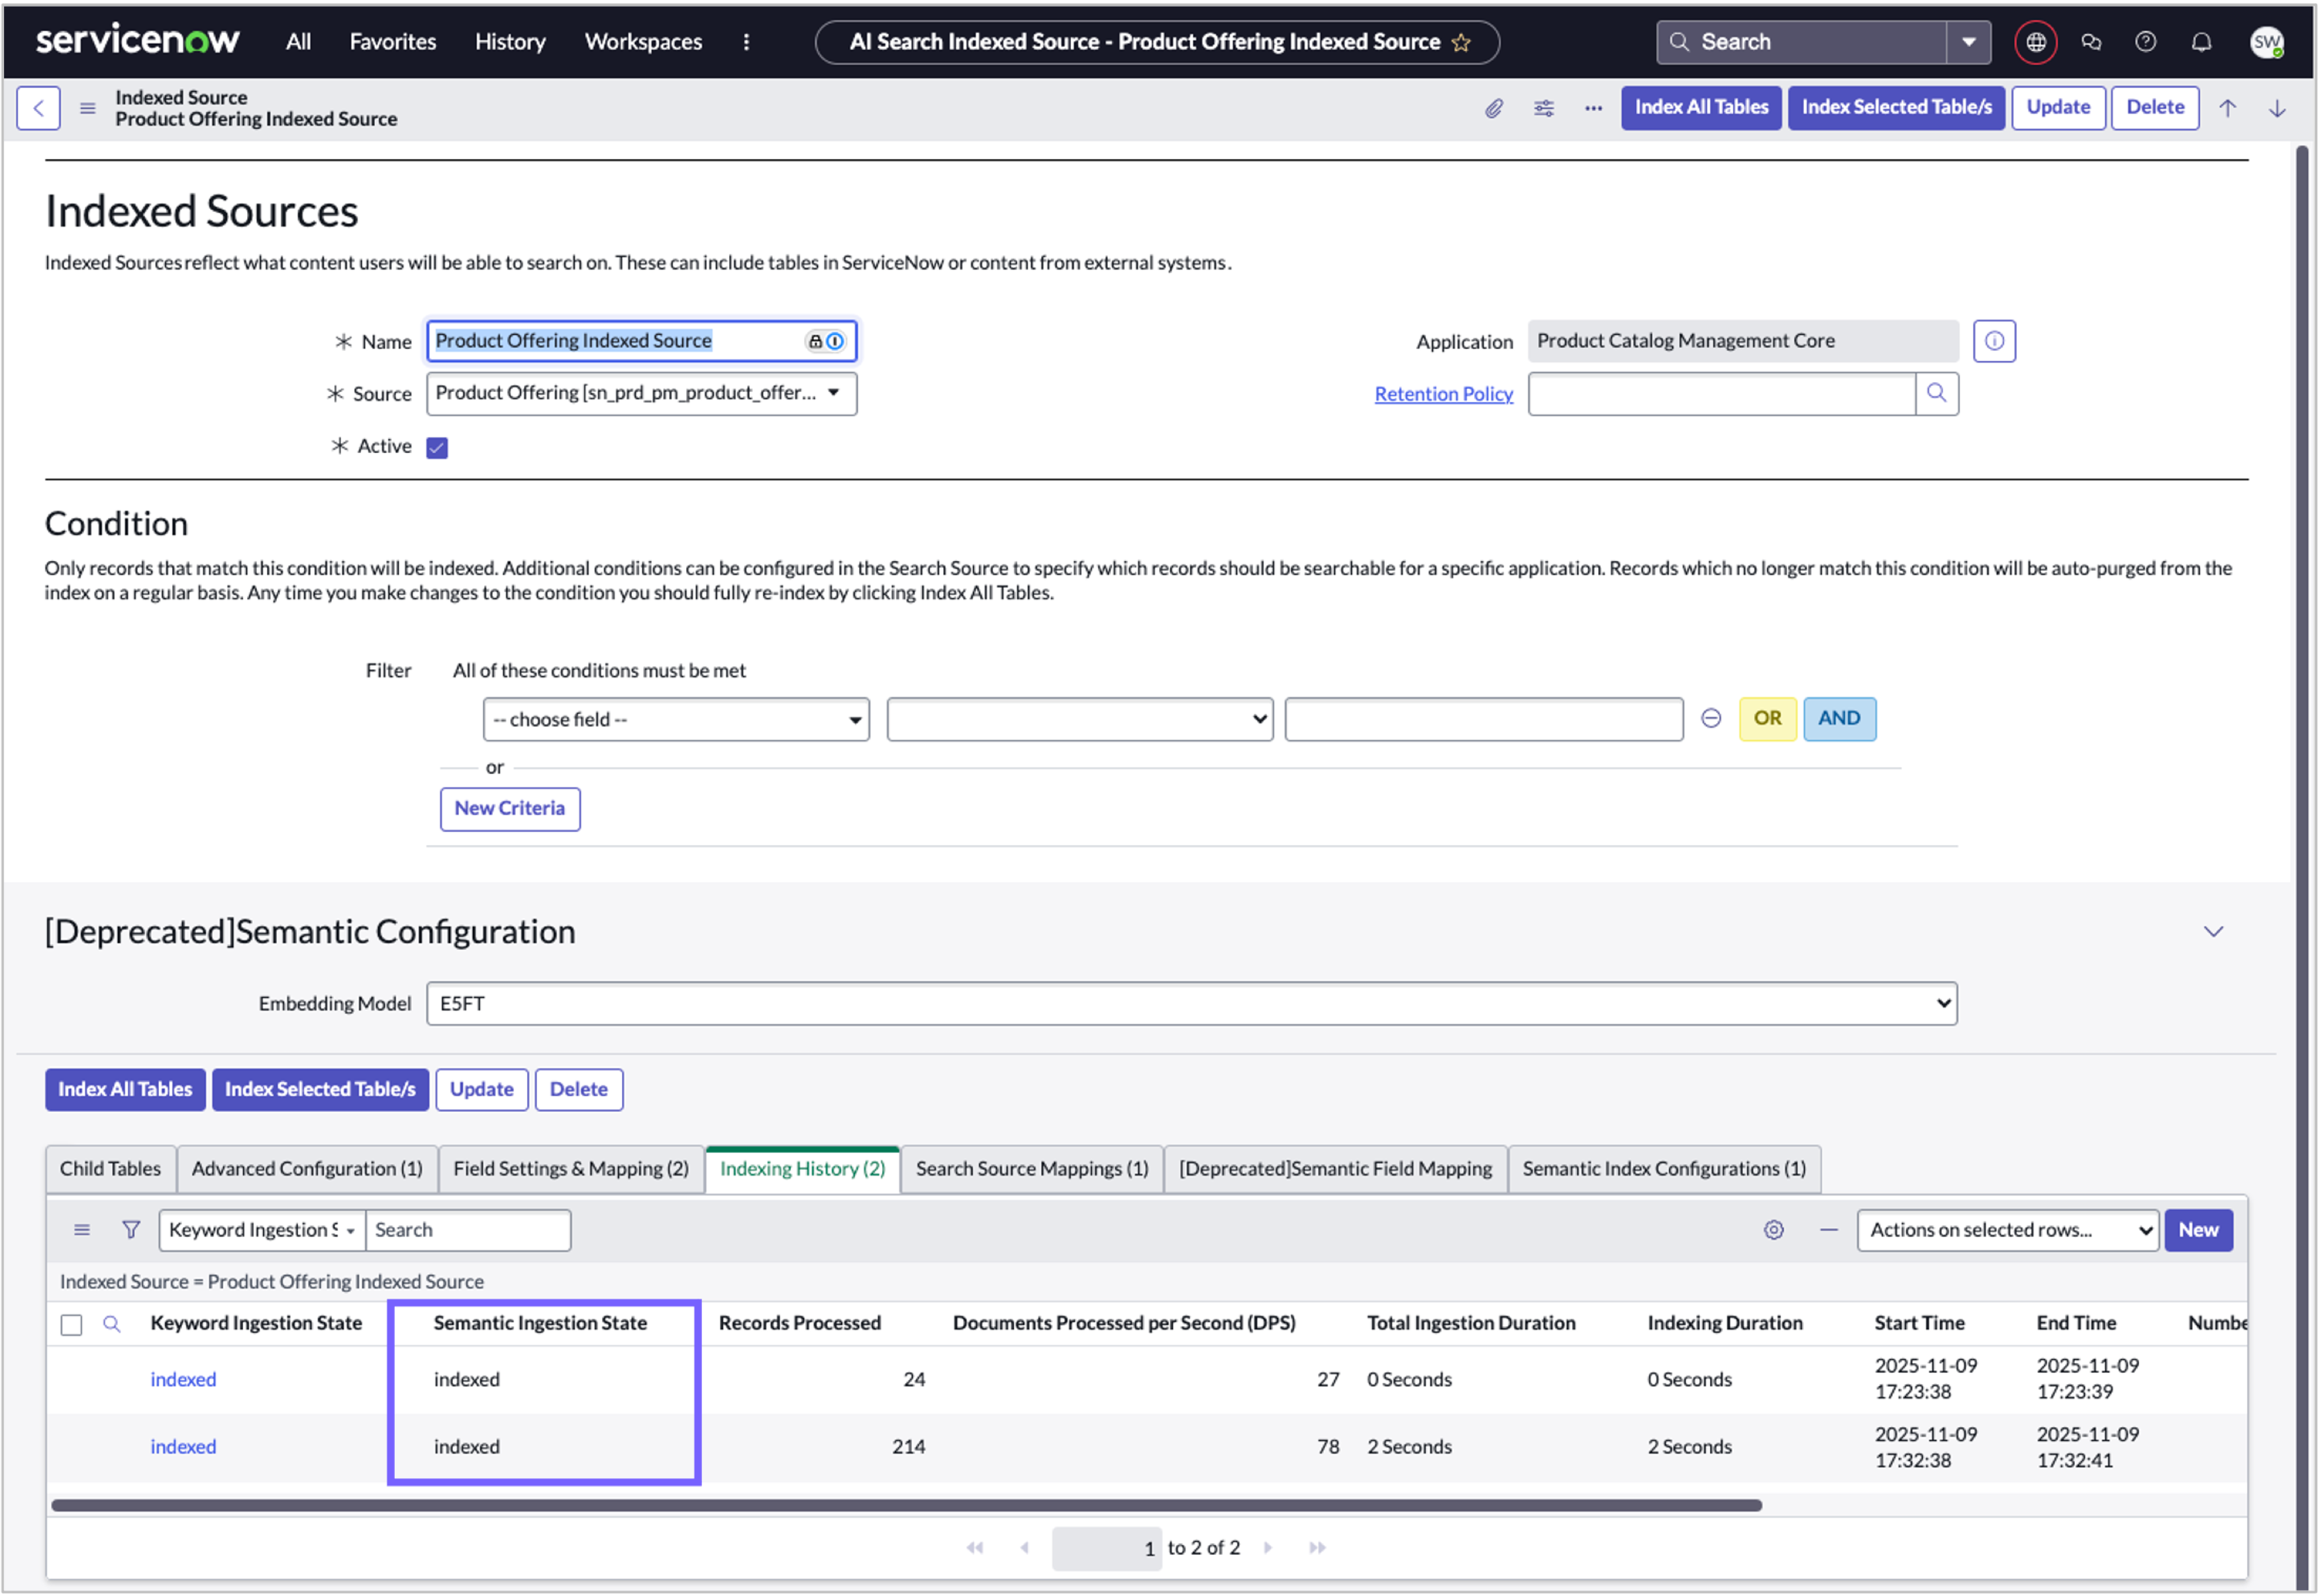Viewport: 2318px width, 1596px height.
Task: Click the Delete button in header
Action: tap(2154, 107)
